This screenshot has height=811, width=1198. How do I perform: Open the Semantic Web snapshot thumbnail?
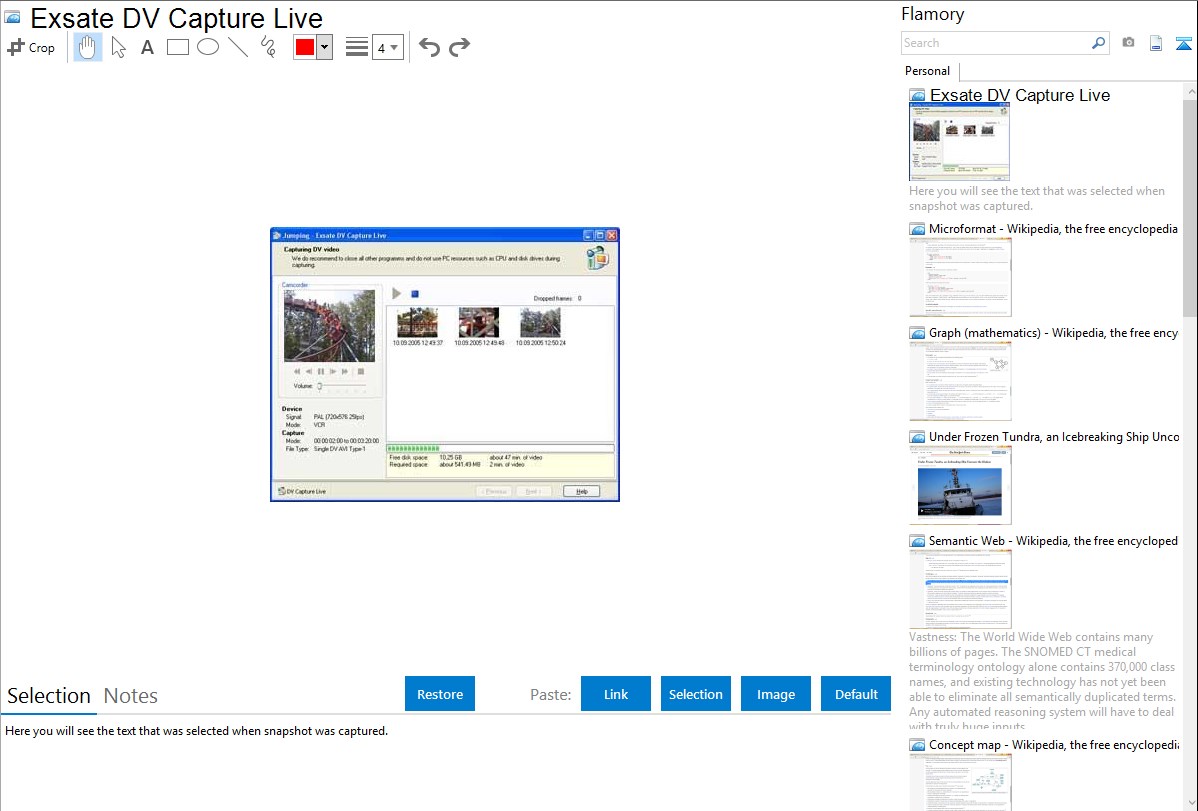pyautogui.click(x=960, y=589)
